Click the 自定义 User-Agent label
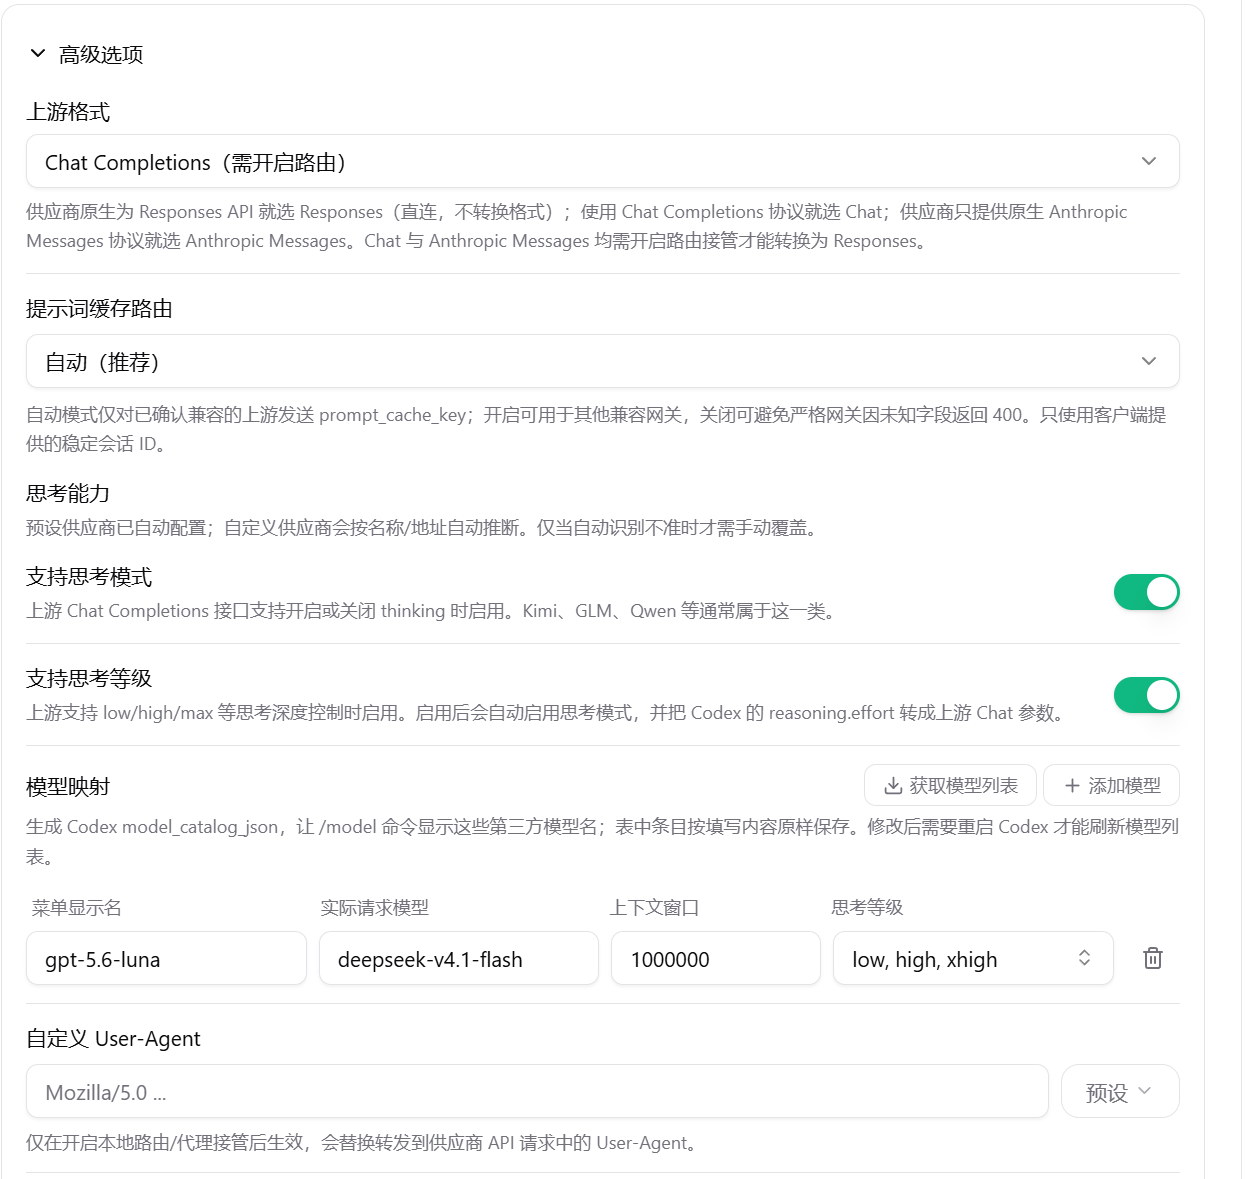The image size is (1254, 1179). (x=113, y=1038)
